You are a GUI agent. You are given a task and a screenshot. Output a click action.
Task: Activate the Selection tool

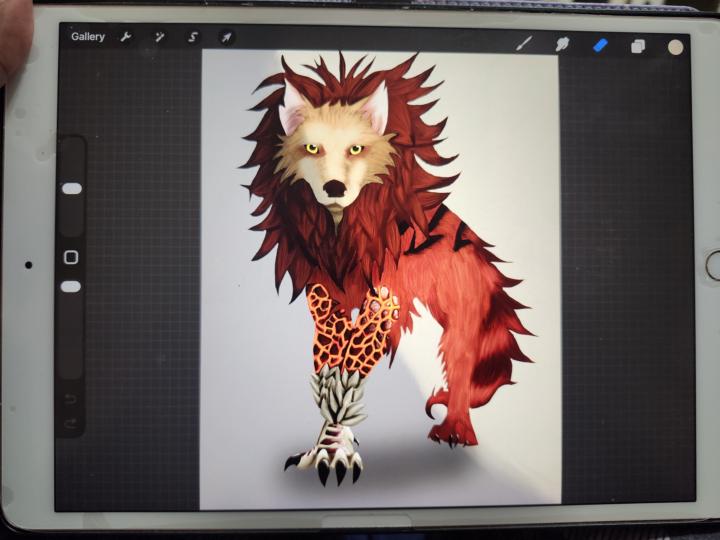point(193,37)
